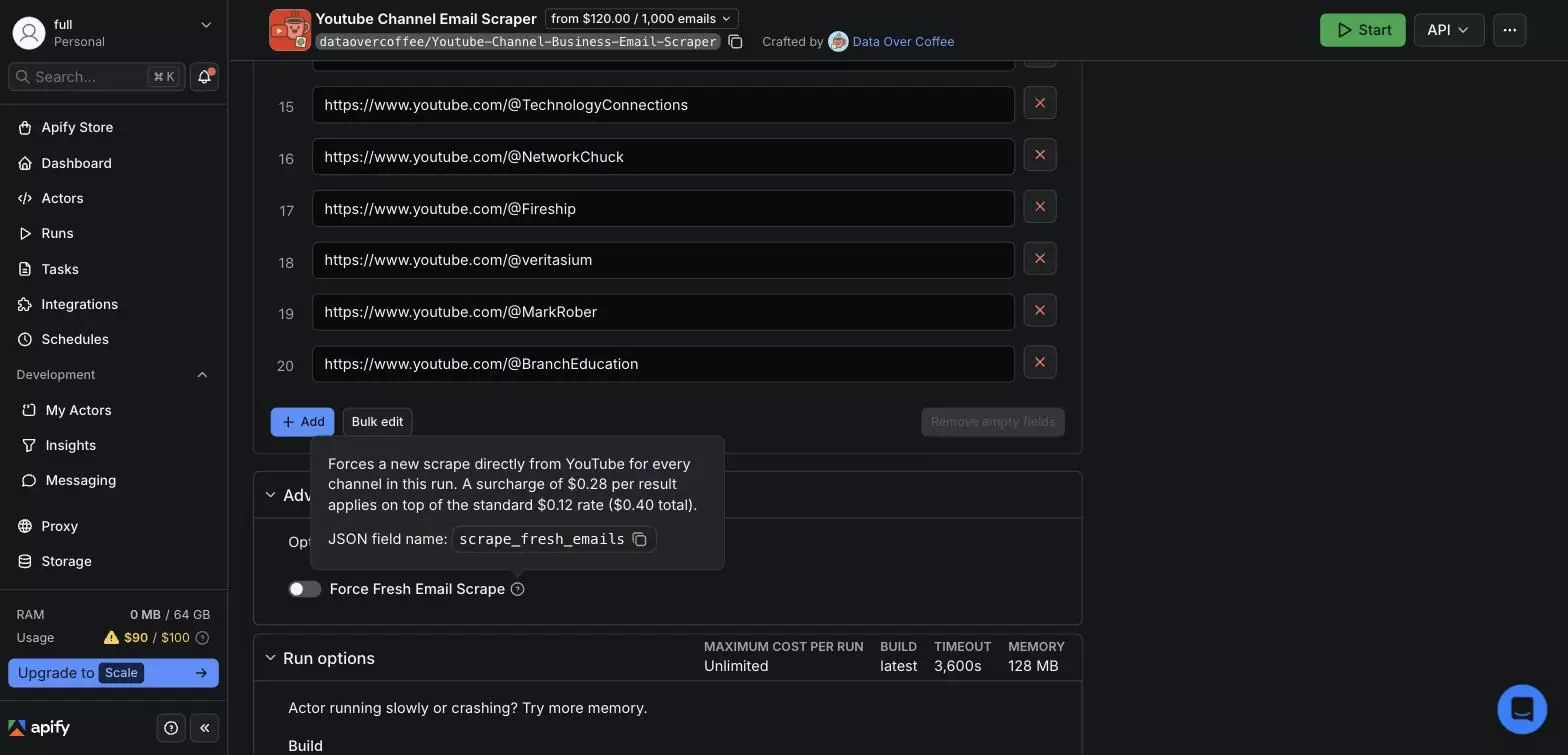Toggle Force Fresh Email Scrape switch
The image size is (1568, 755).
pos(305,589)
